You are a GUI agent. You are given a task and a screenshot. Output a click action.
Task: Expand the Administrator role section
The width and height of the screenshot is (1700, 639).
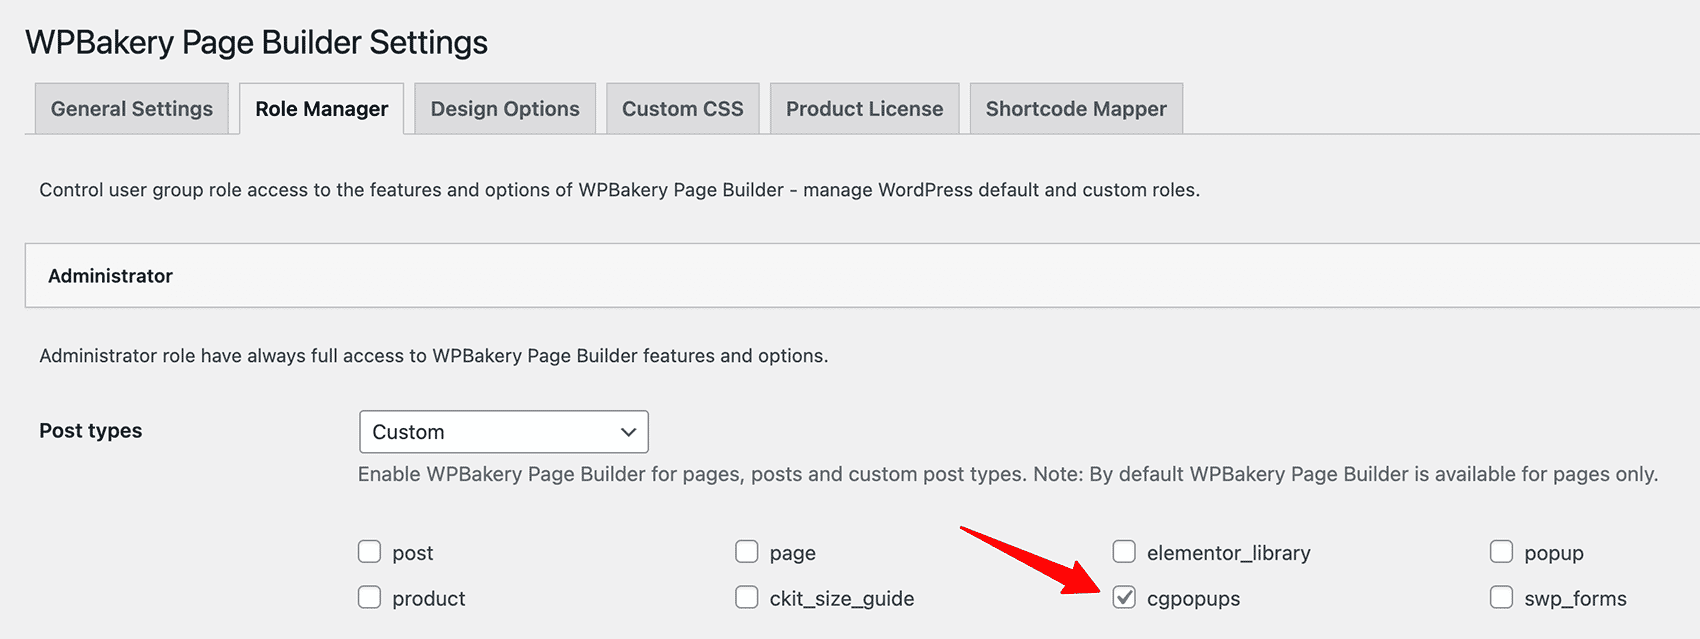[862, 276]
